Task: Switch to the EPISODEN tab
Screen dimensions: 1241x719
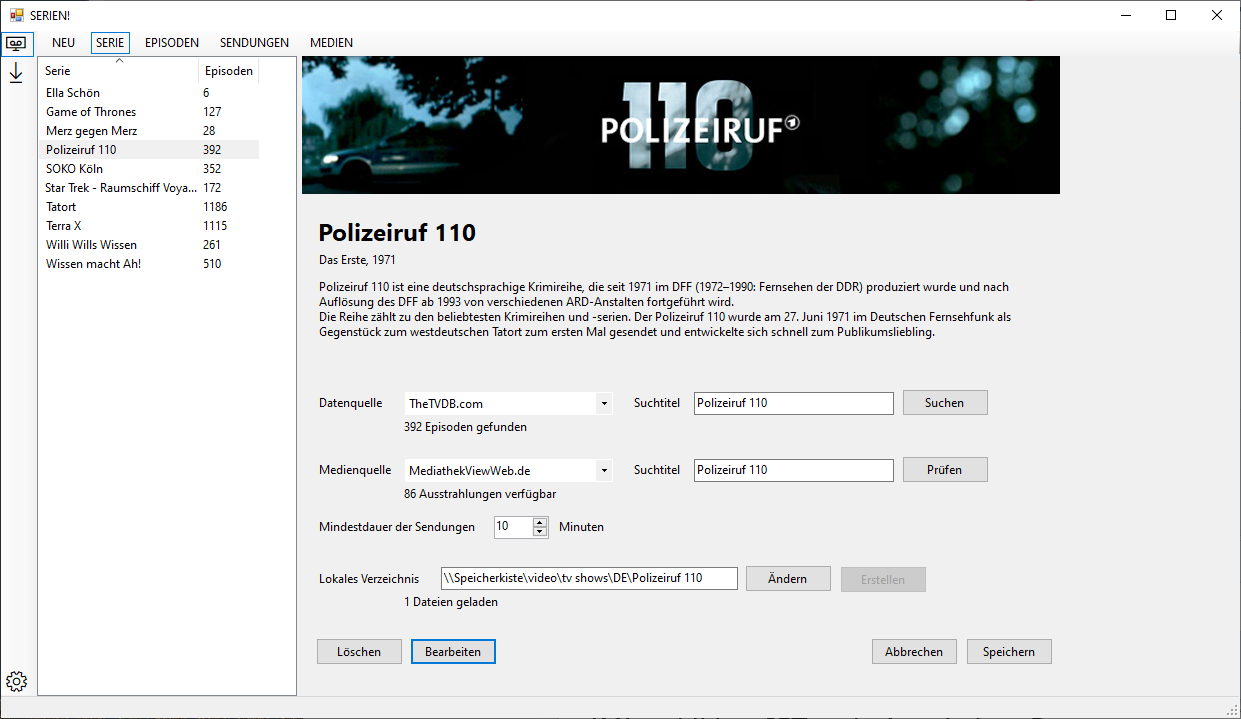Action: coord(172,43)
